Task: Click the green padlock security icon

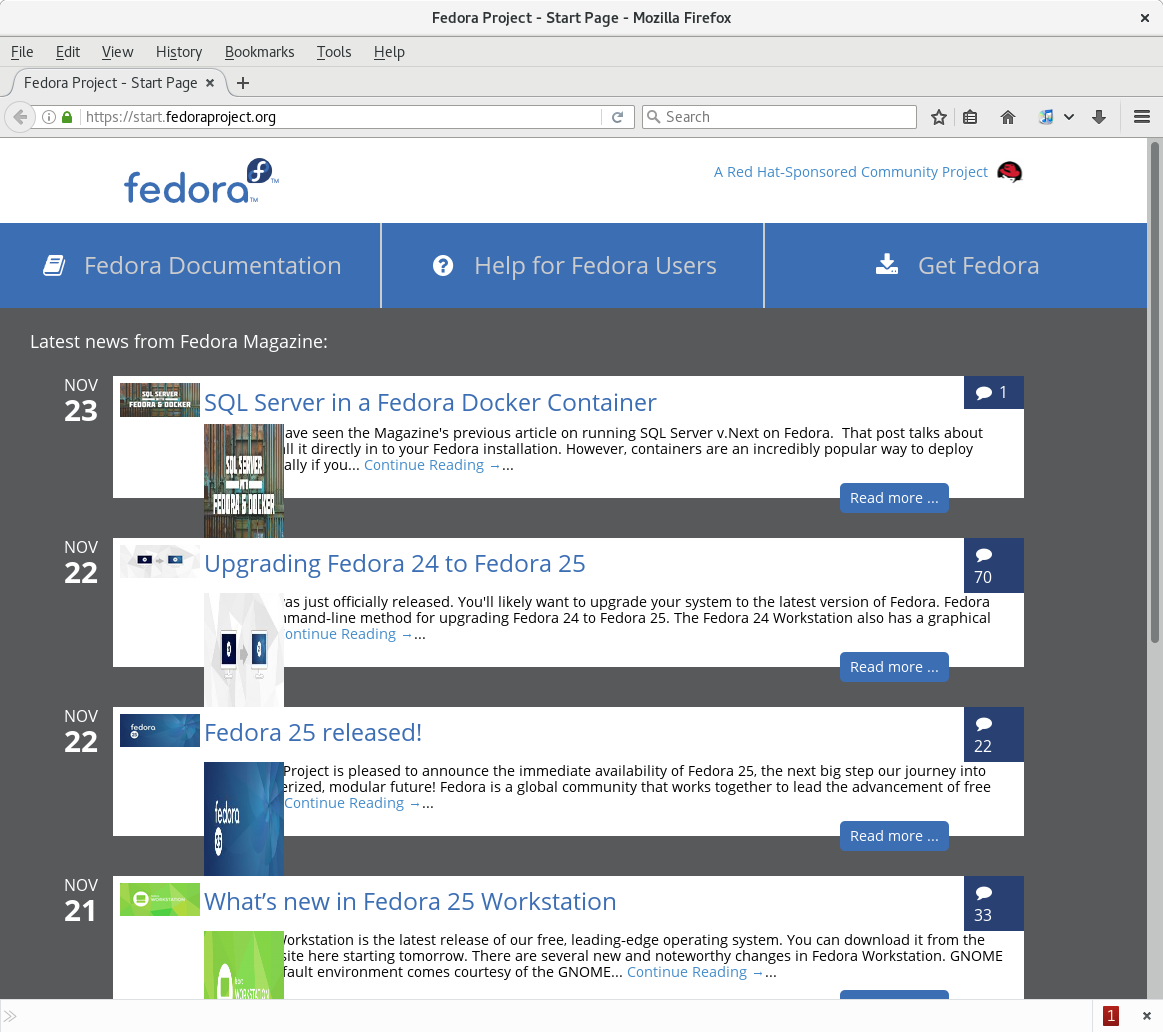Action: (x=67, y=116)
